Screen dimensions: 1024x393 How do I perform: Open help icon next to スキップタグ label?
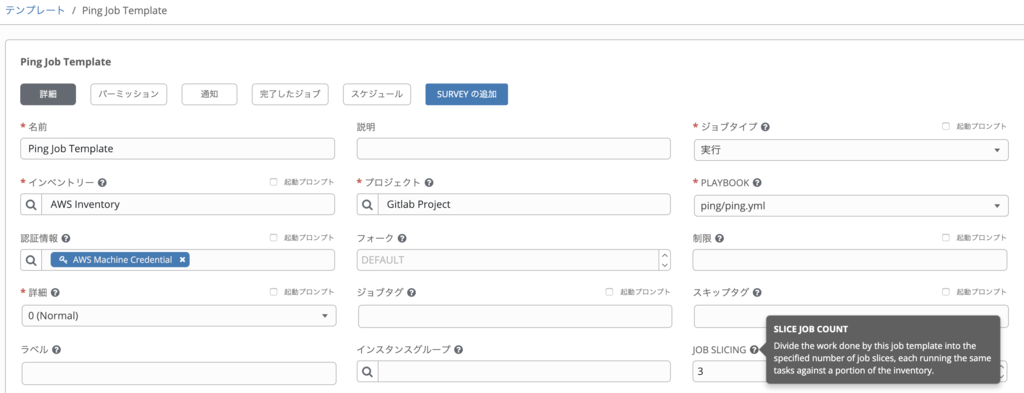[x=757, y=293]
